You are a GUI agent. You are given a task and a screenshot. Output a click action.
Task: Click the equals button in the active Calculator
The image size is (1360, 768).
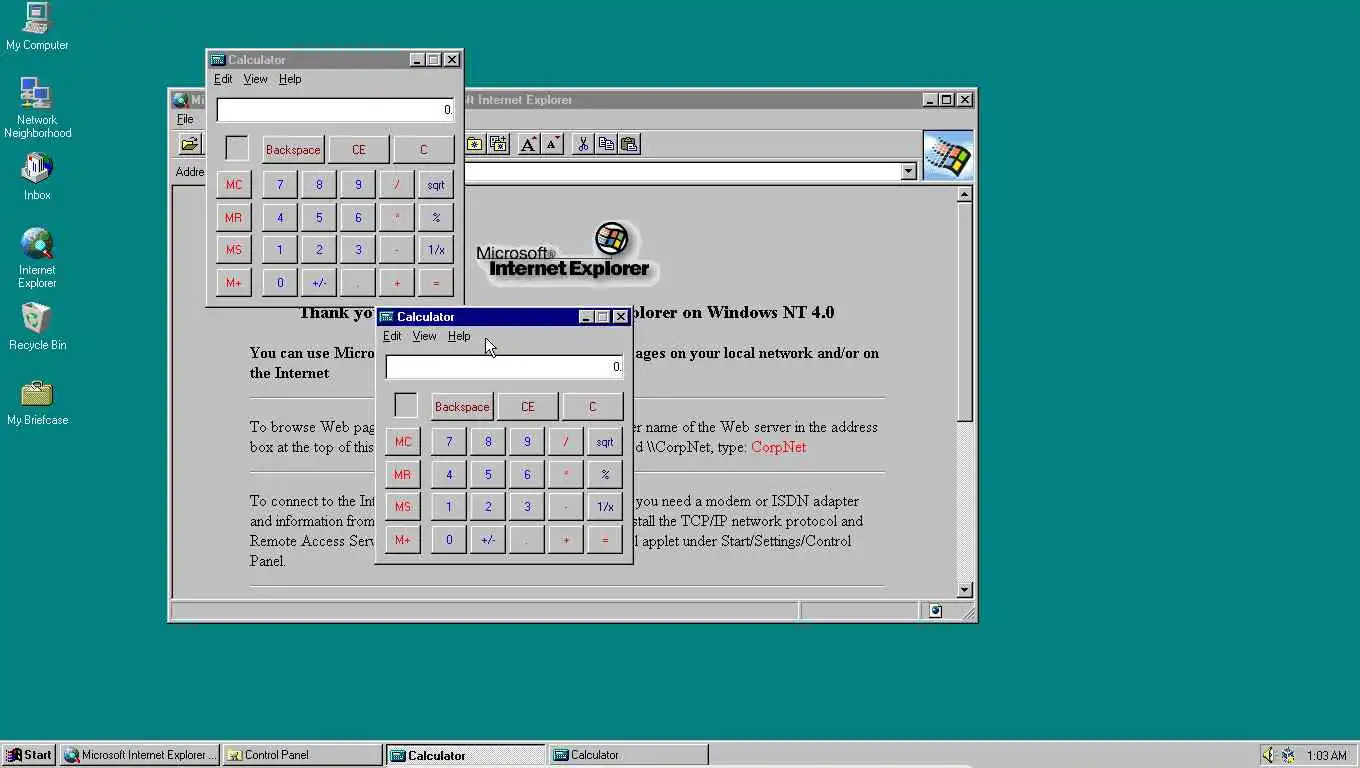pyautogui.click(x=605, y=540)
